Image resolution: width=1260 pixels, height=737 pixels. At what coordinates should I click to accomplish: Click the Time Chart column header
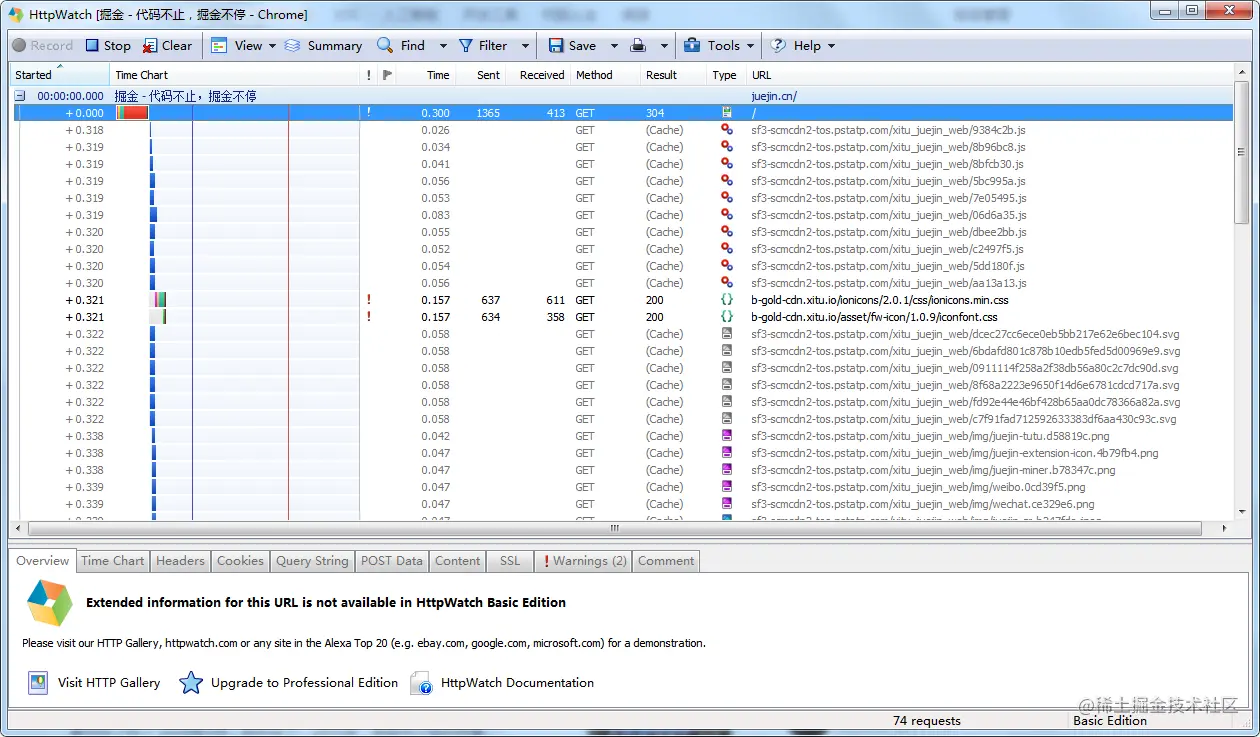tap(234, 75)
